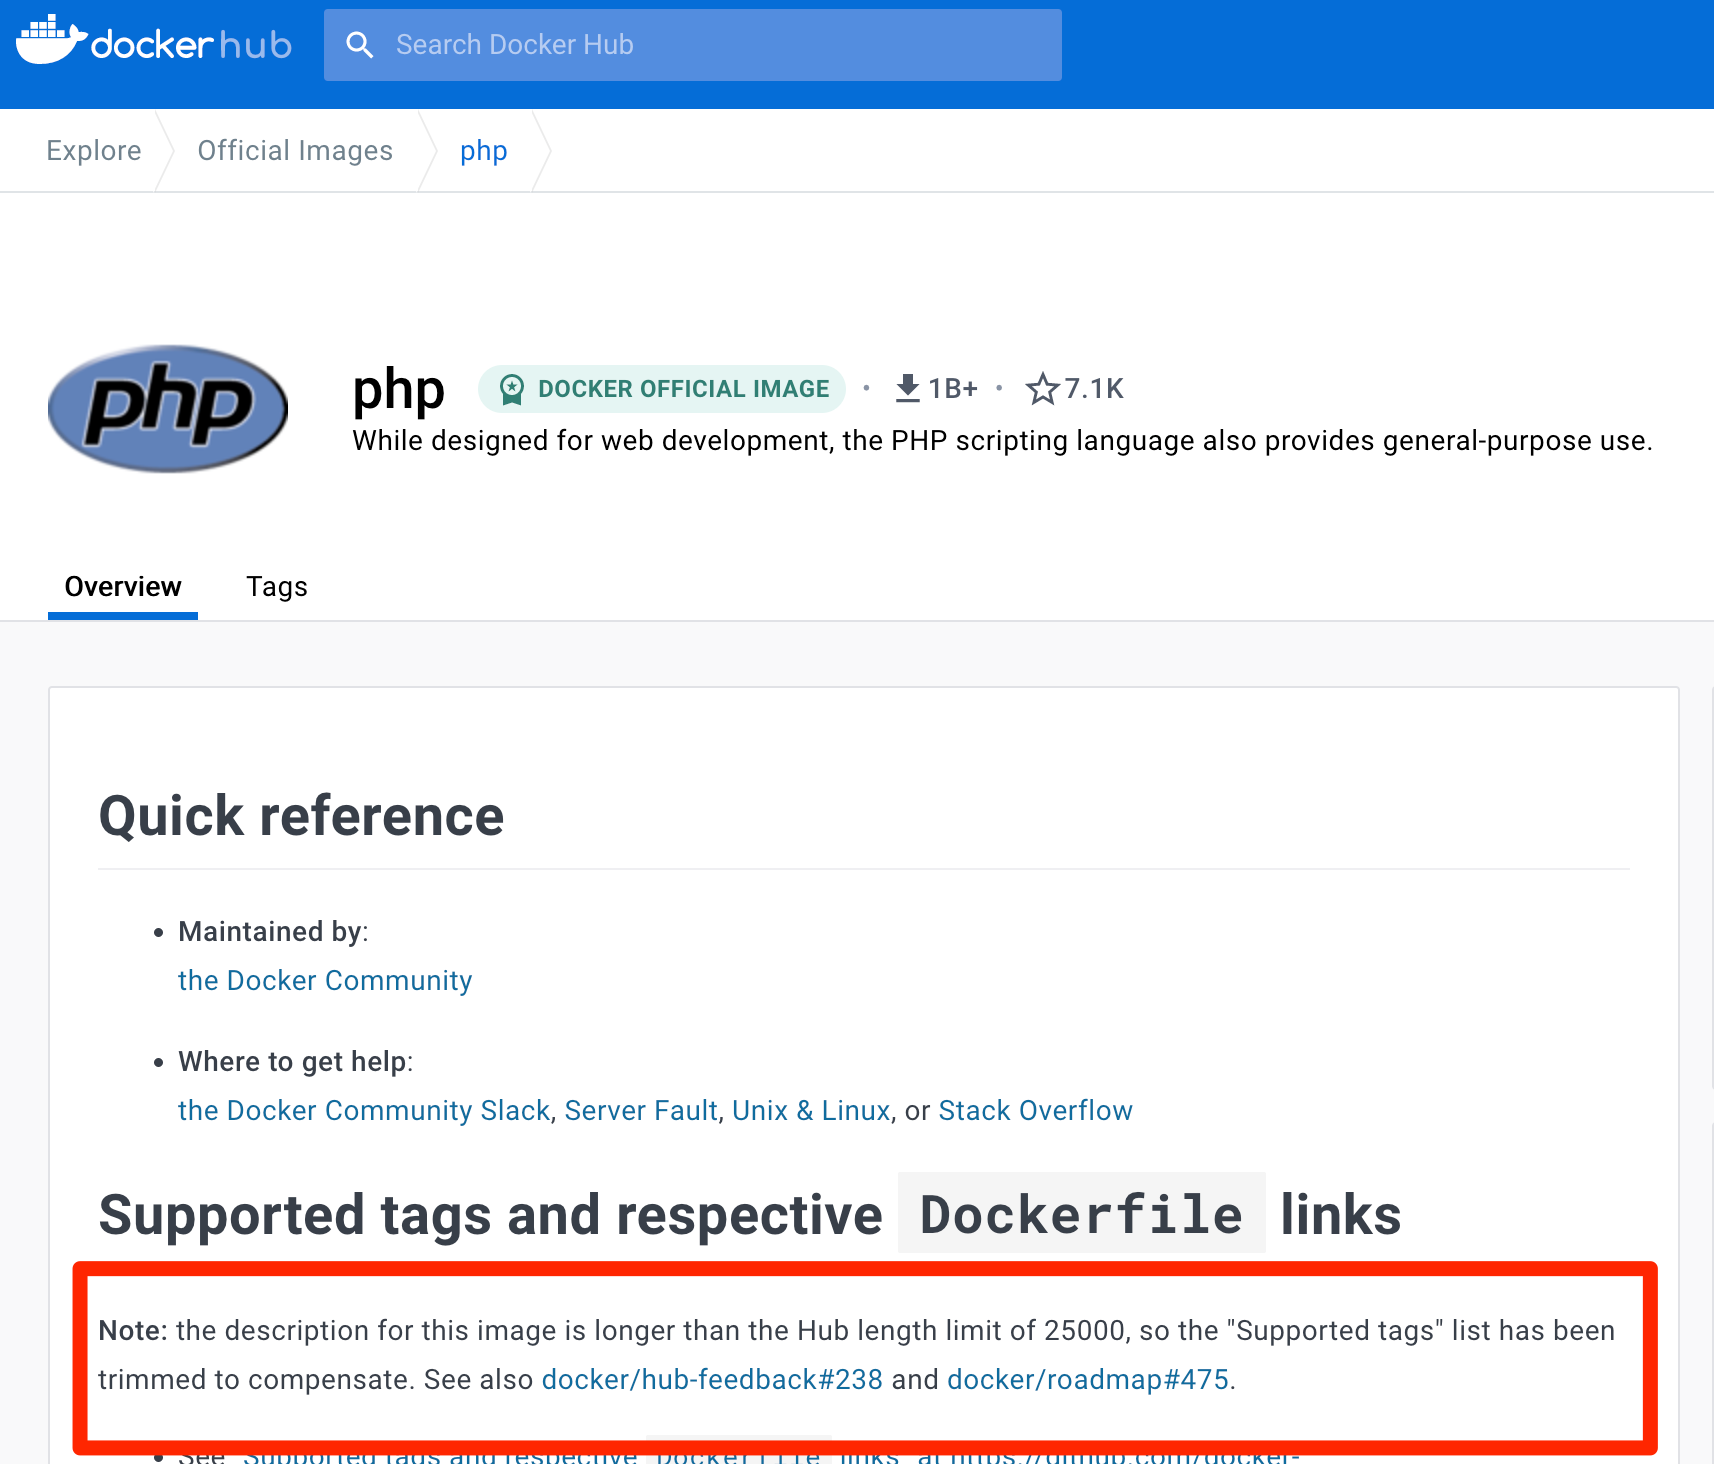Open Stack Overflow help link
The height and width of the screenshot is (1464, 1714).
(1035, 1111)
